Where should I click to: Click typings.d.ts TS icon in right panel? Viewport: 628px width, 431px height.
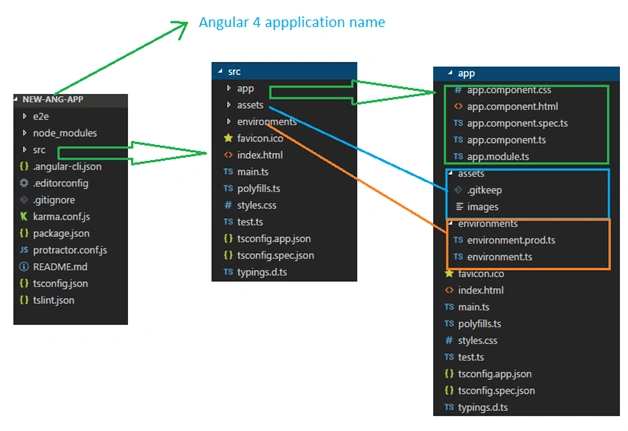[449, 407]
